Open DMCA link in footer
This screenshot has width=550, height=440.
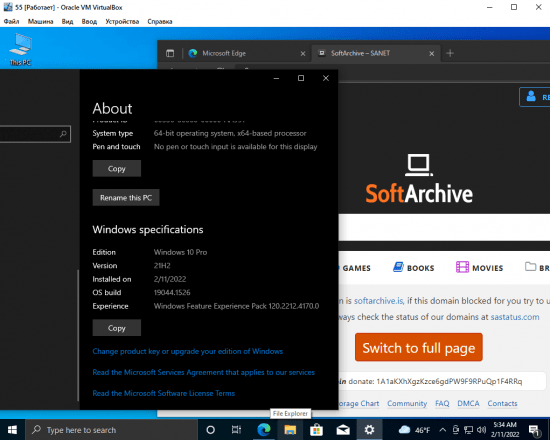click(468, 404)
